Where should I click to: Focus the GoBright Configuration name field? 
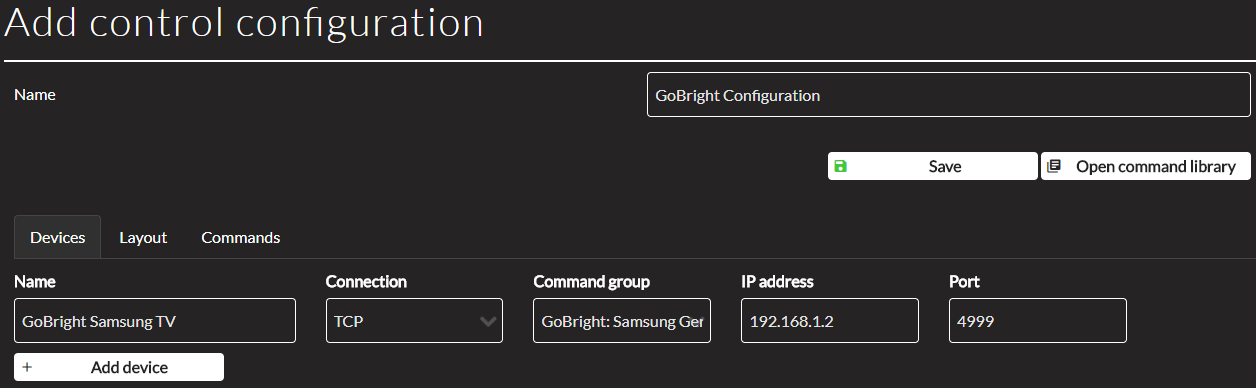949,95
